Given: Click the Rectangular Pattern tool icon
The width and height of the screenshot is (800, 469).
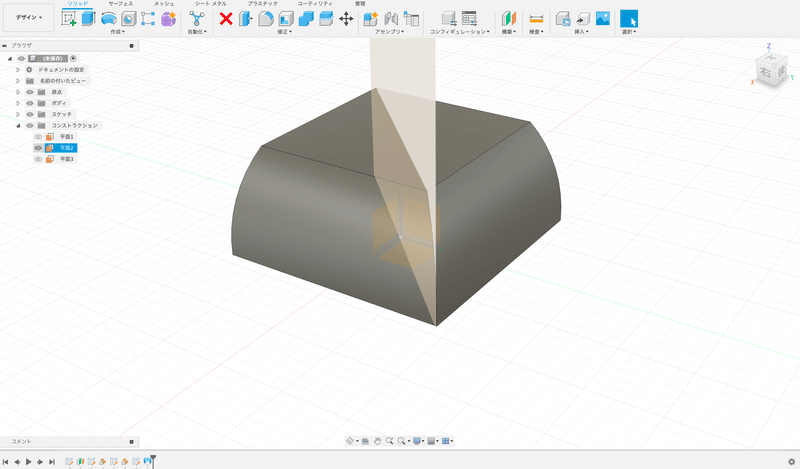Looking at the screenshot, I should coord(148,19).
